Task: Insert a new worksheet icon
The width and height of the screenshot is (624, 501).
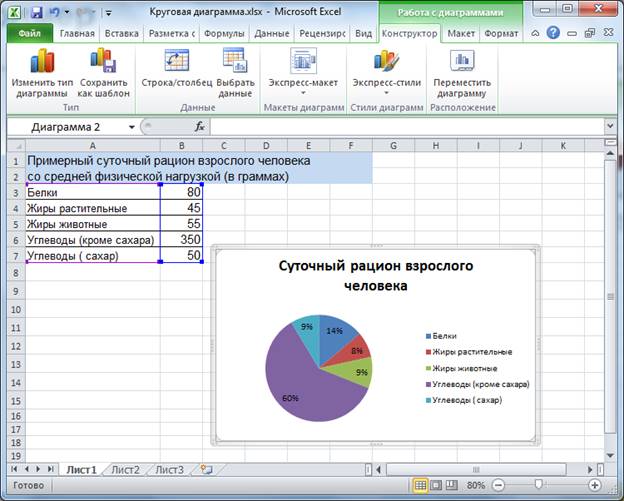Action: pos(206,470)
